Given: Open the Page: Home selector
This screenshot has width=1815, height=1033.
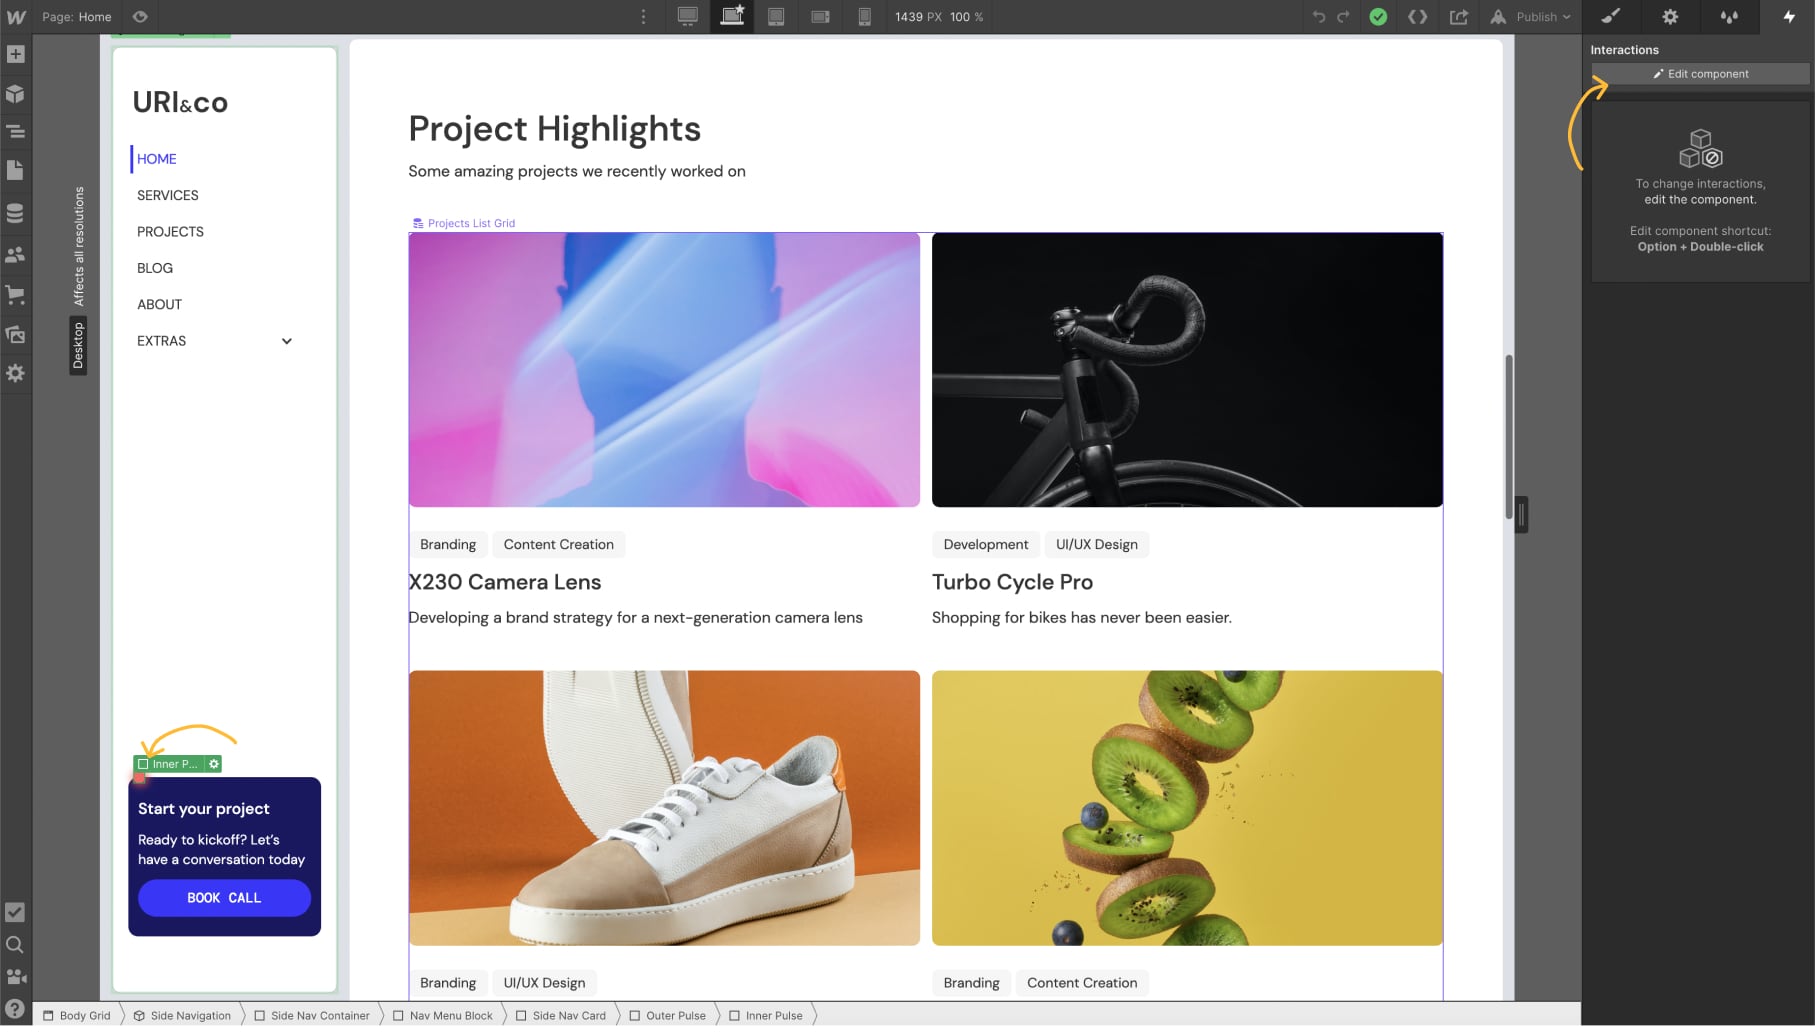Looking at the screenshot, I should (x=77, y=17).
